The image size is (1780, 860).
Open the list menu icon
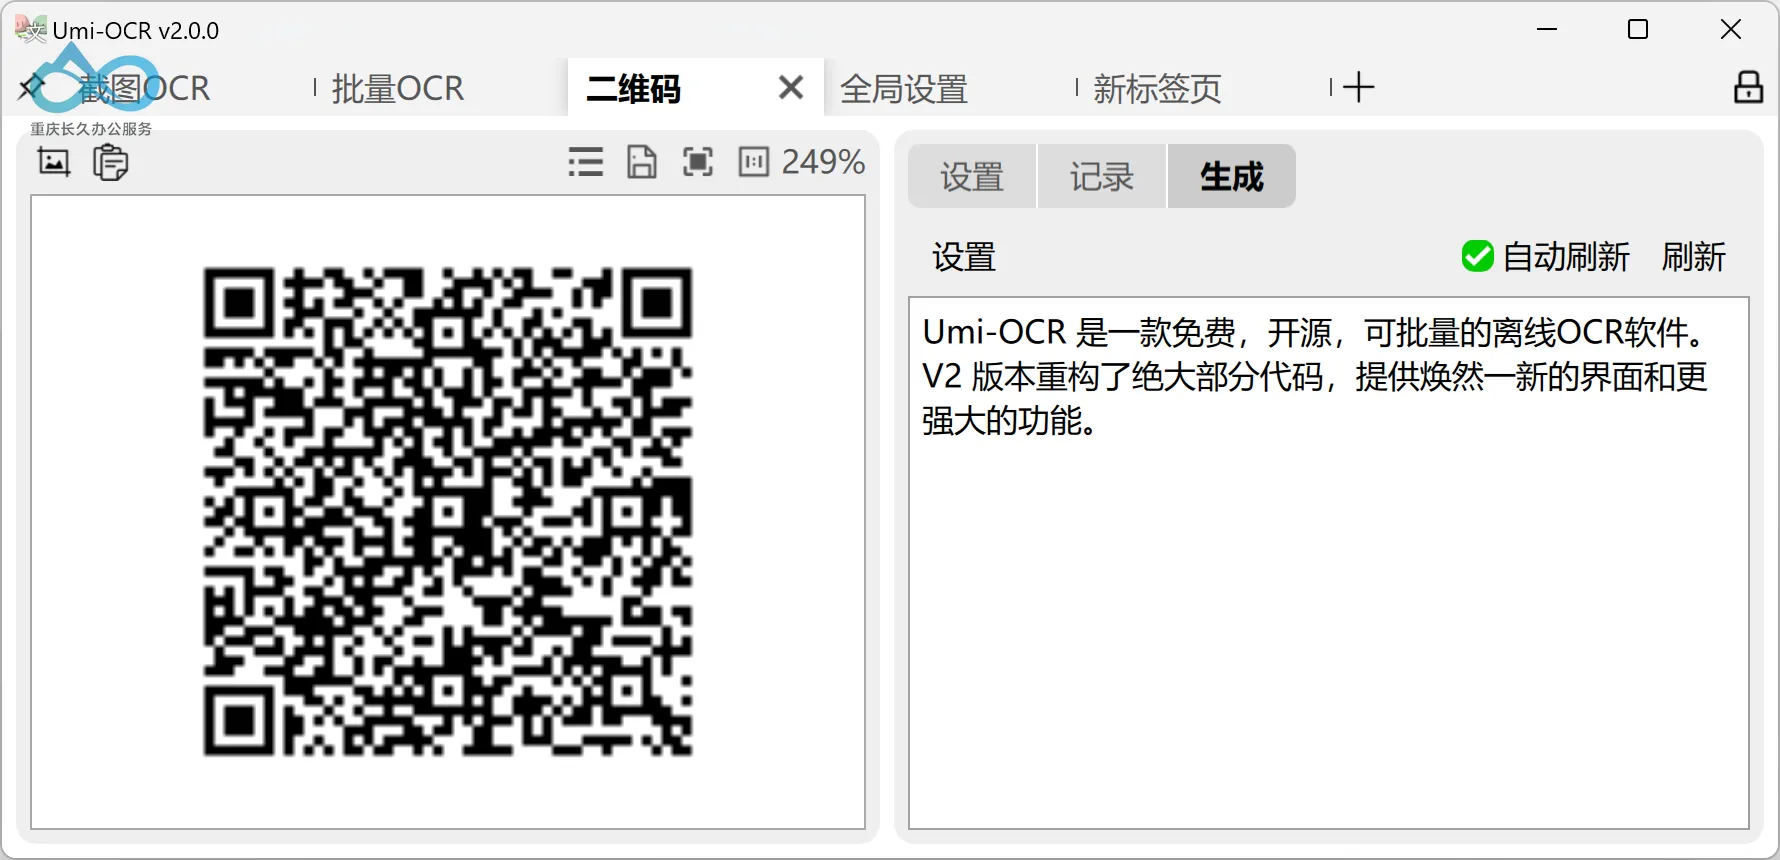[586, 162]
